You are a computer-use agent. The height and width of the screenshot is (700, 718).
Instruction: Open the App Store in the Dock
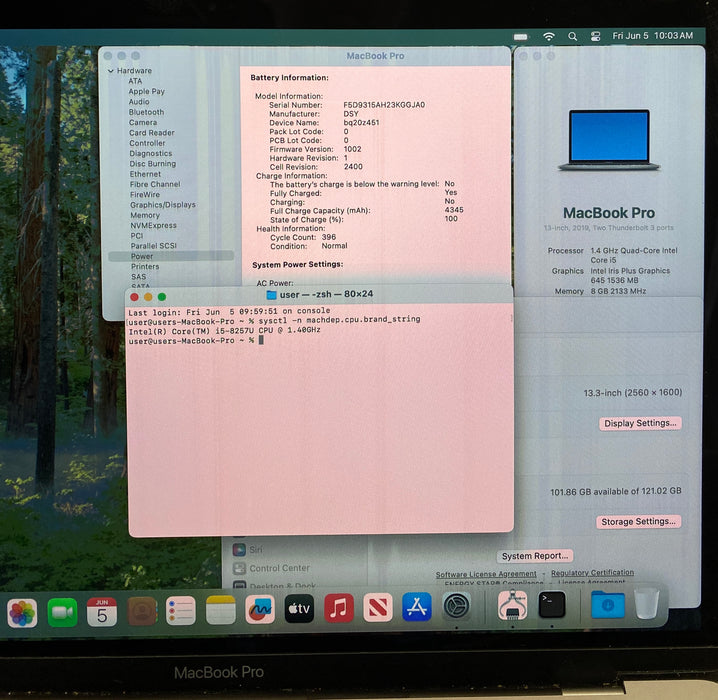(x=417, y=607)
